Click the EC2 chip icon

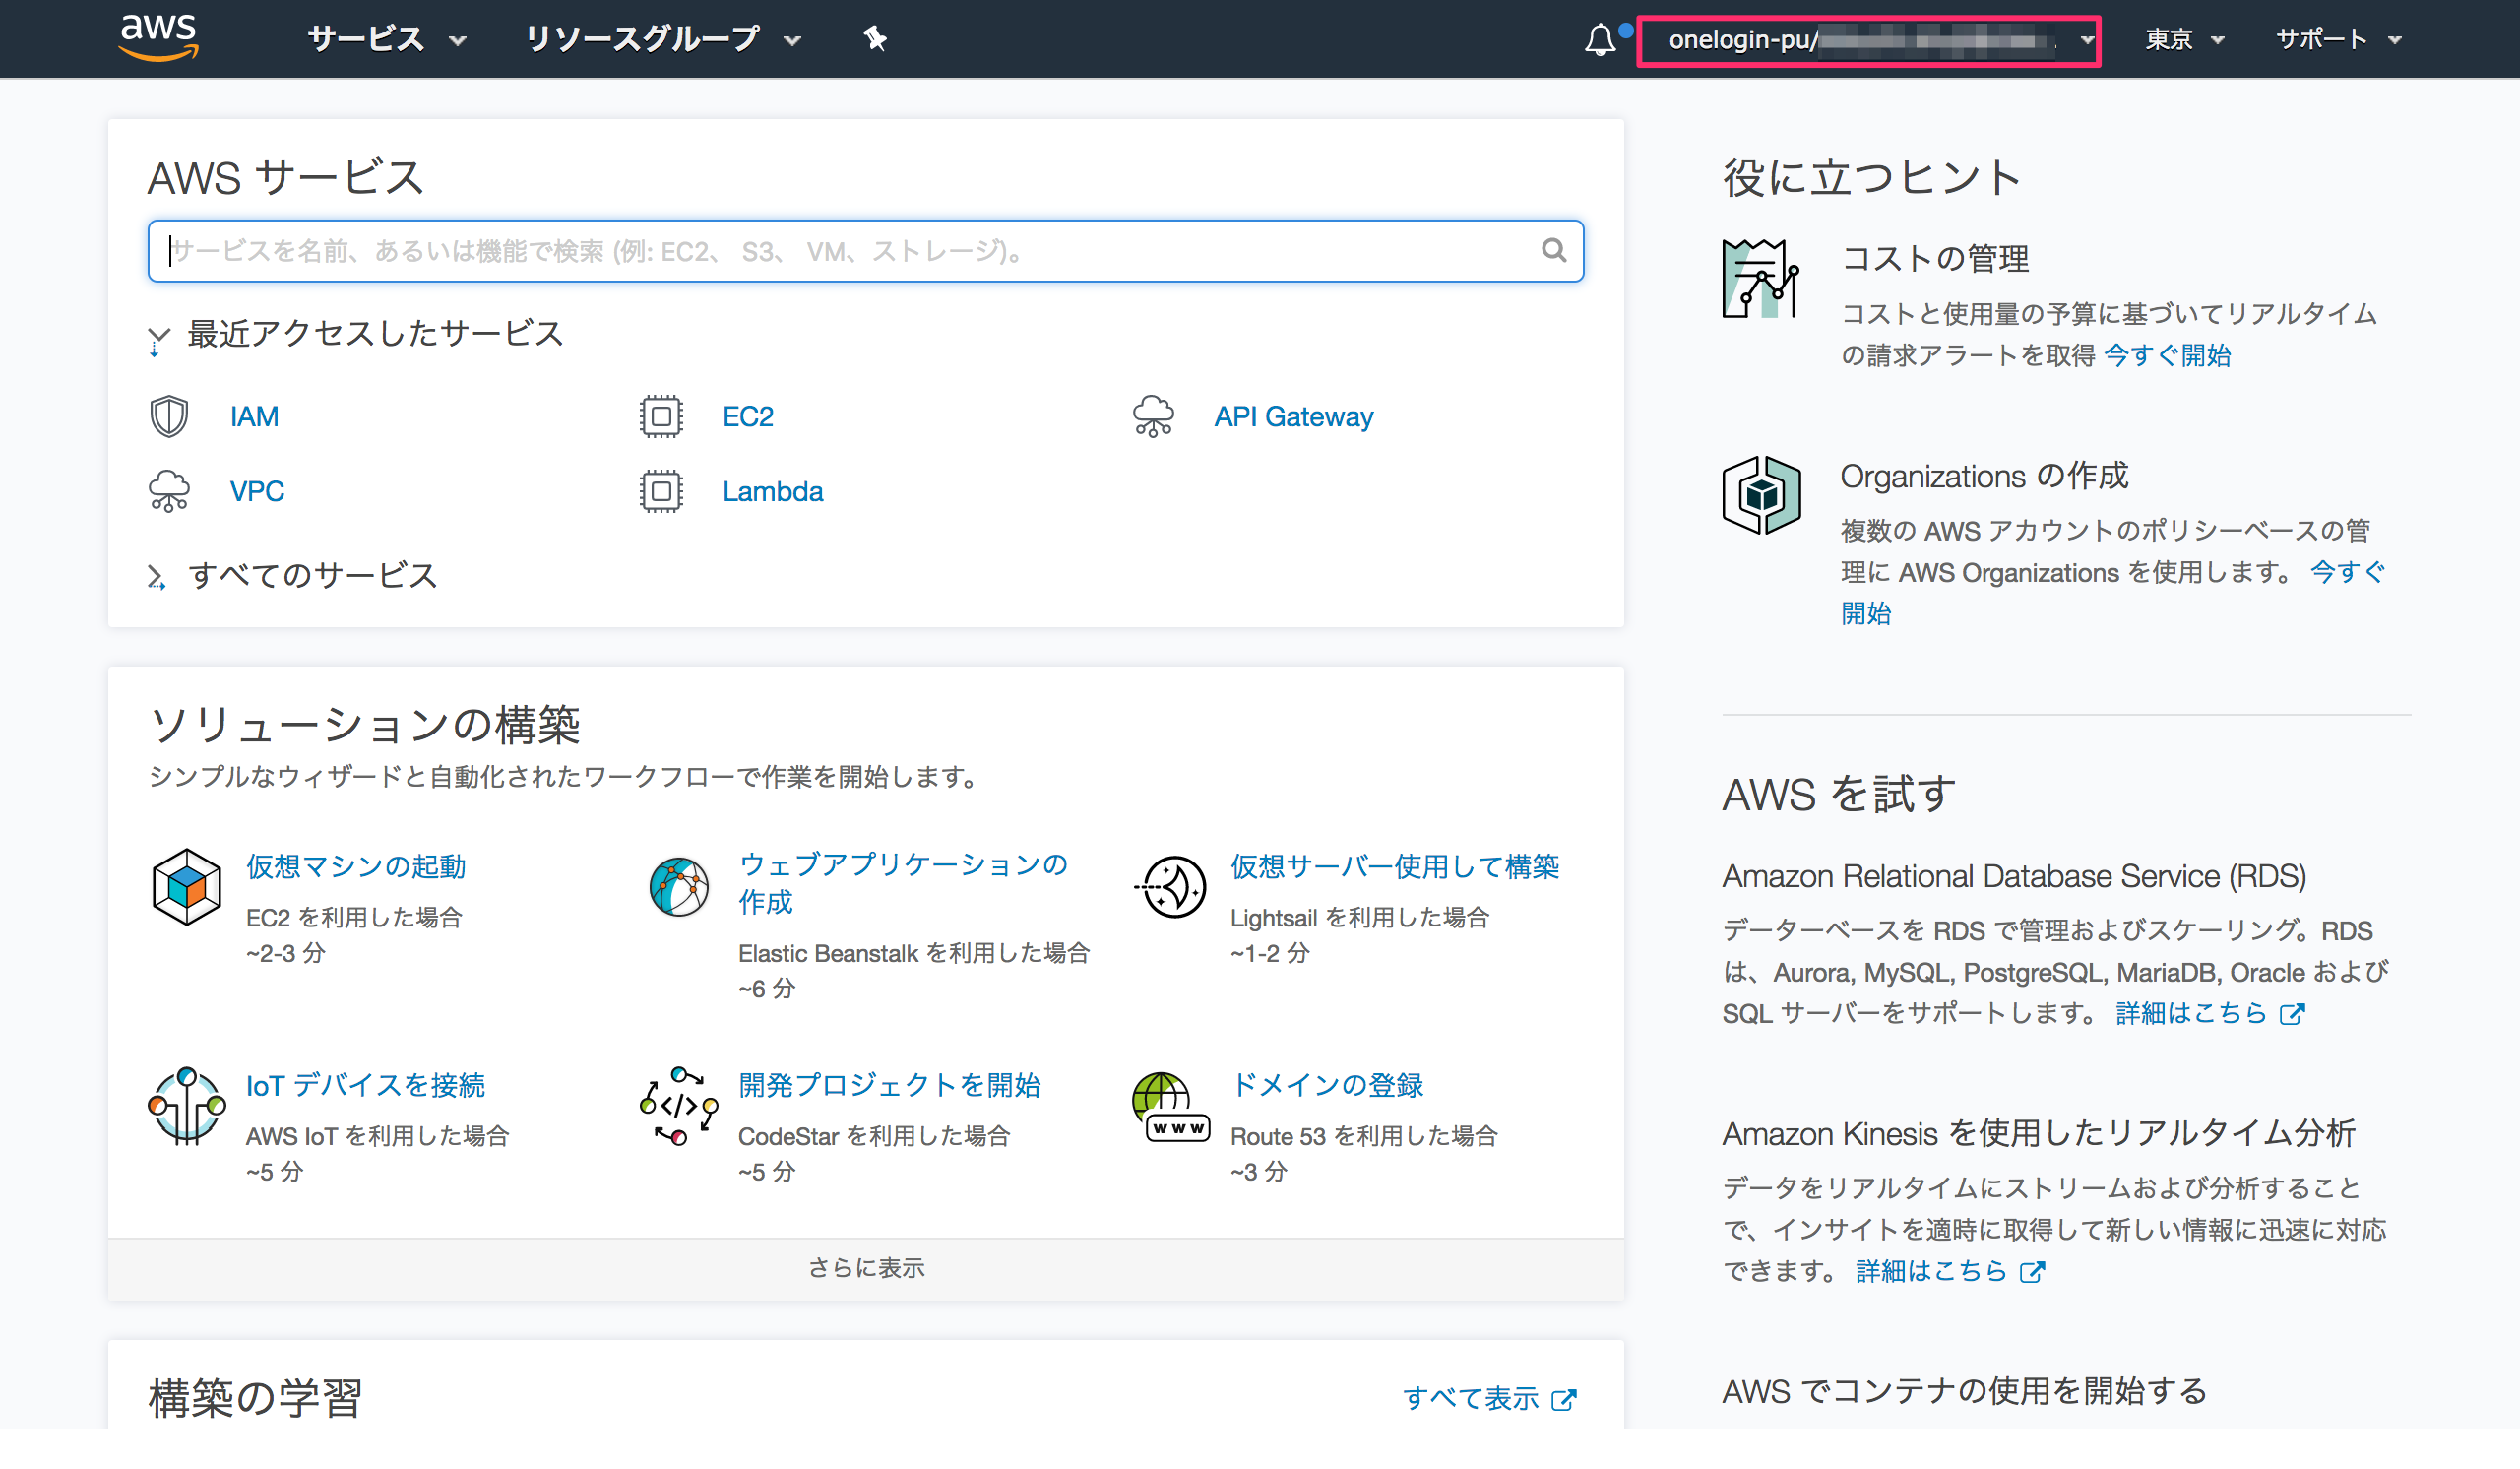(x=661, y=415)
